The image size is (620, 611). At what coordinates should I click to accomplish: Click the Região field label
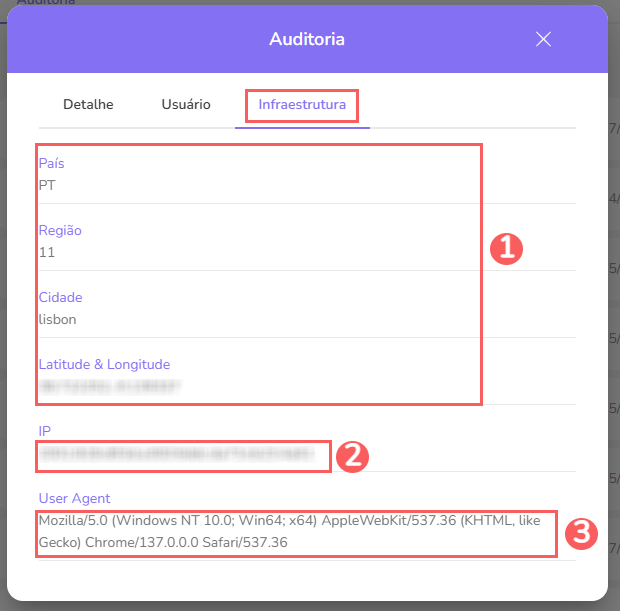60,231
